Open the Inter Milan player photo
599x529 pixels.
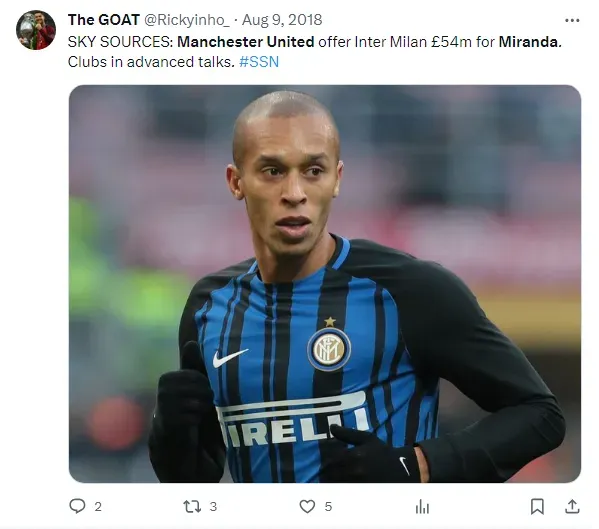(x=325, y=284)
